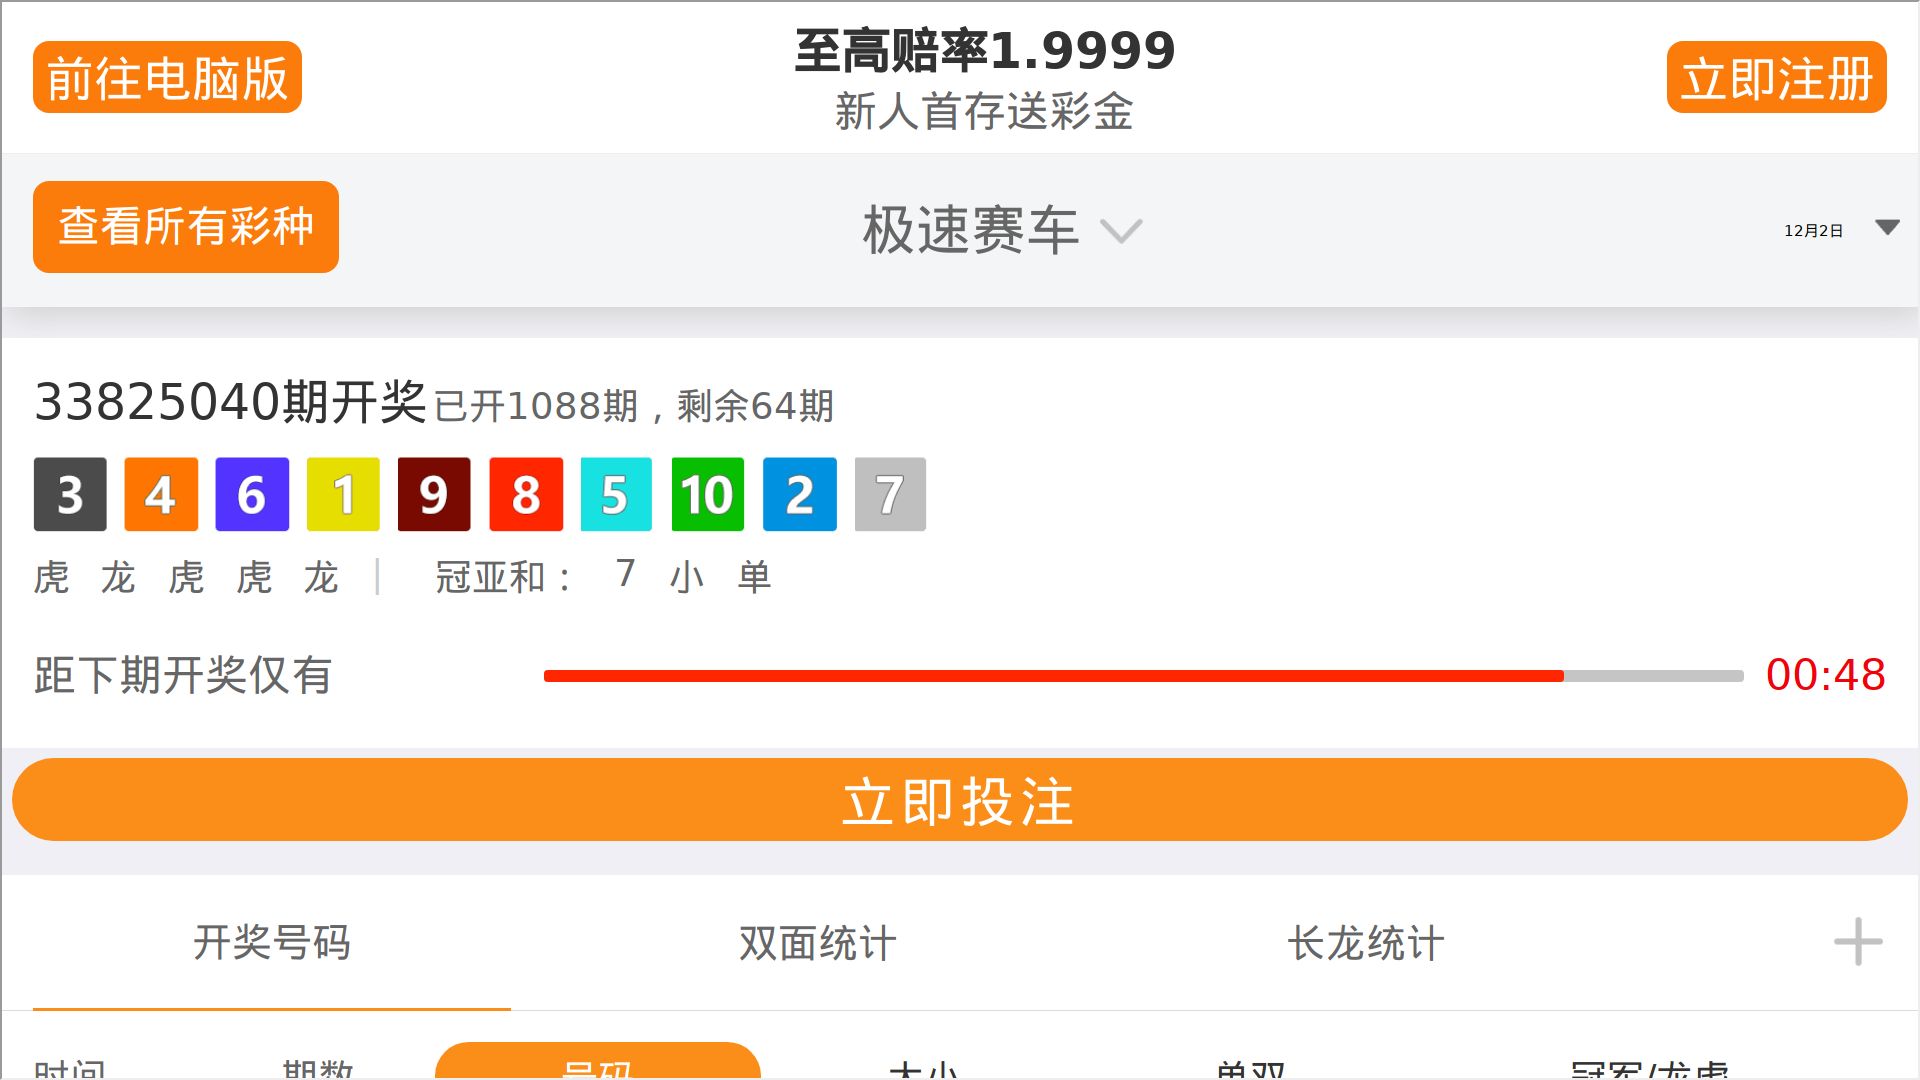
Task: Click the 前往电脑版 desktop version button
Action: click(x=167, y=77)
